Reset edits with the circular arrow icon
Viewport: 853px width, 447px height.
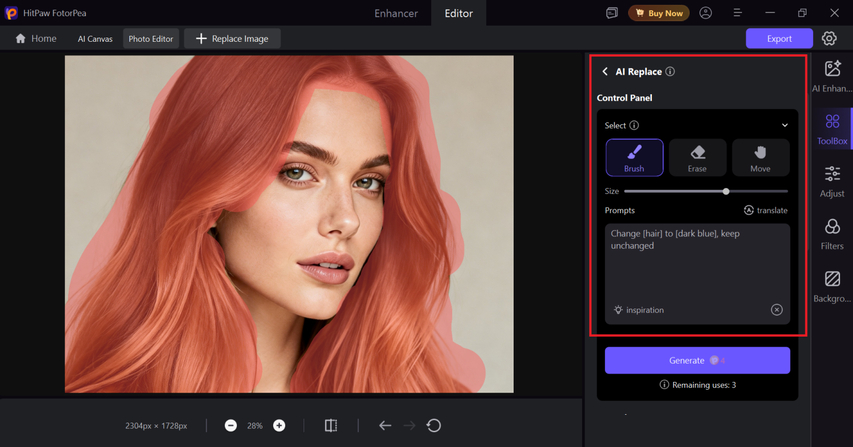tap(434, 425)
